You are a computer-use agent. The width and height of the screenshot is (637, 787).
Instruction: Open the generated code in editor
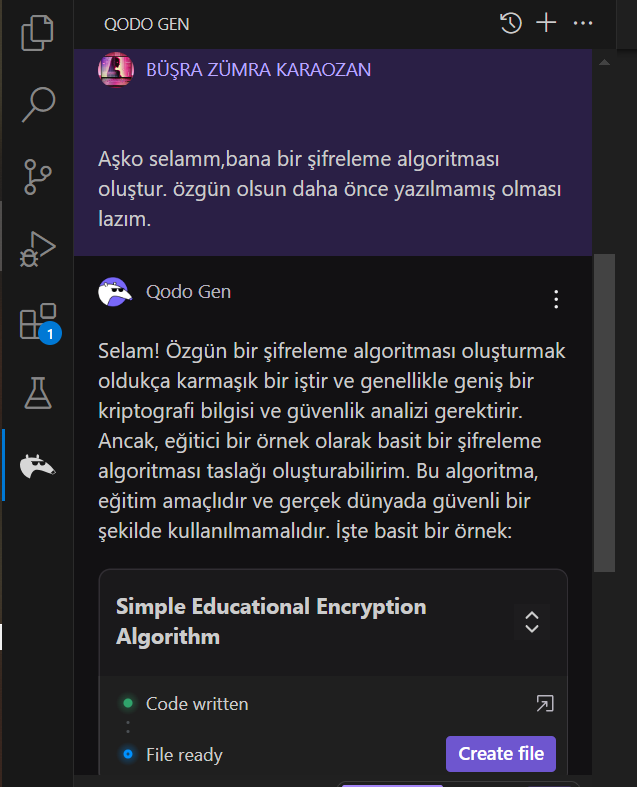(x=544, y=704)
